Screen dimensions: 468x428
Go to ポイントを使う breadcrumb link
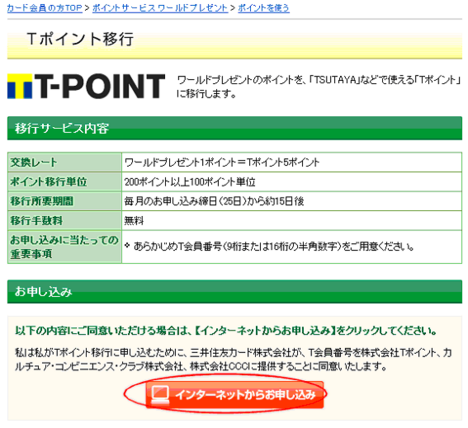(264, 8)
